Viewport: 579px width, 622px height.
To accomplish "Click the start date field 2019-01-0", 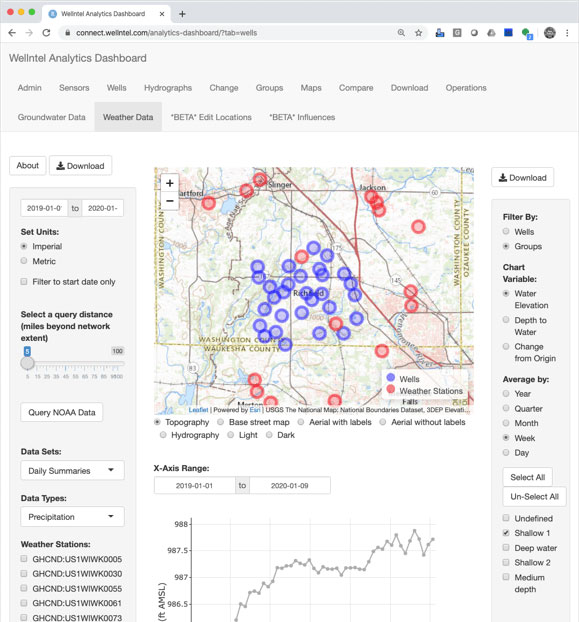I will click(44, 208).
